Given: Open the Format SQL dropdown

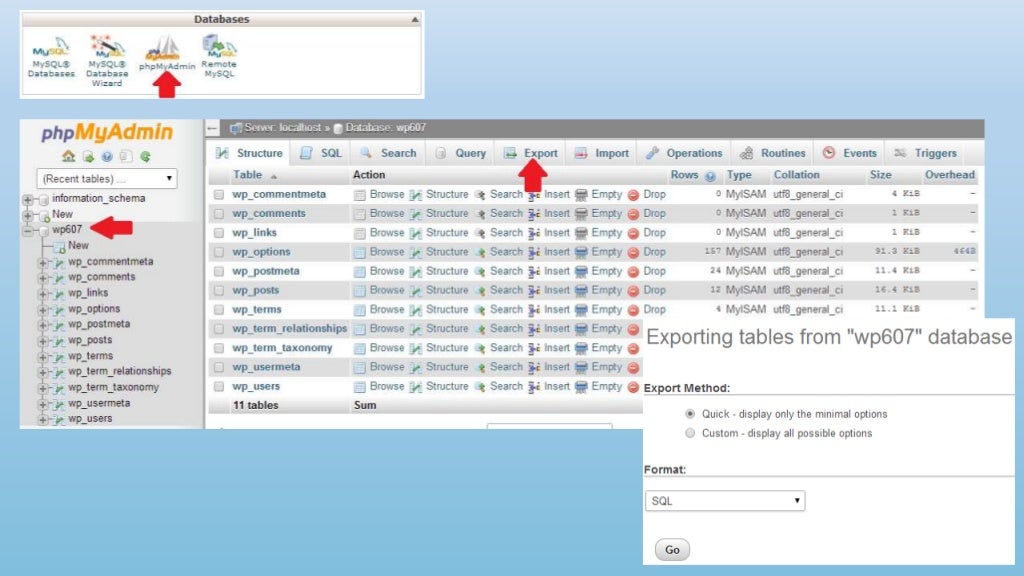Looking at the screenshot, I should pos(725,501).
